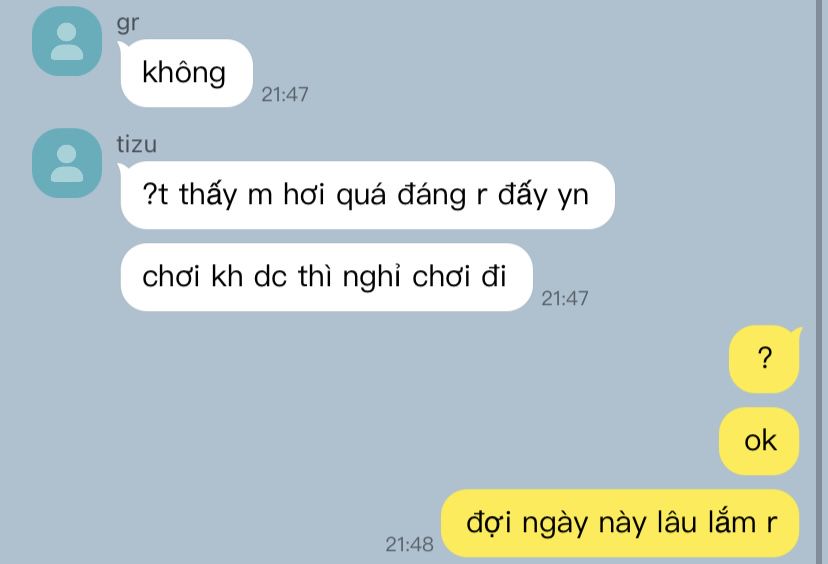The height and width of the screenshot is (564, 828).
Task: Click the word thấy in tizu's first message
Action: 208,195
